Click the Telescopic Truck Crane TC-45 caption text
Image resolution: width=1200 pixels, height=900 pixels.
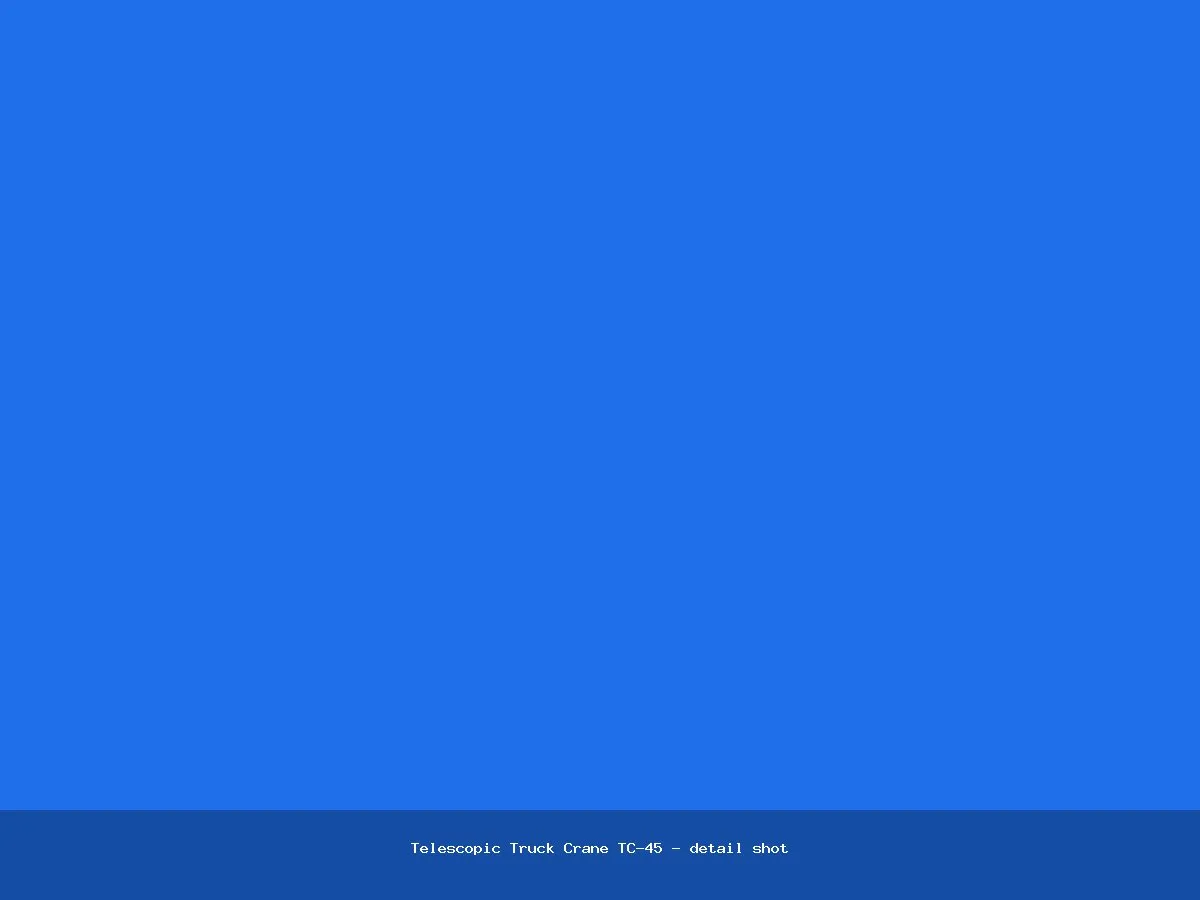tap(599, 848)
